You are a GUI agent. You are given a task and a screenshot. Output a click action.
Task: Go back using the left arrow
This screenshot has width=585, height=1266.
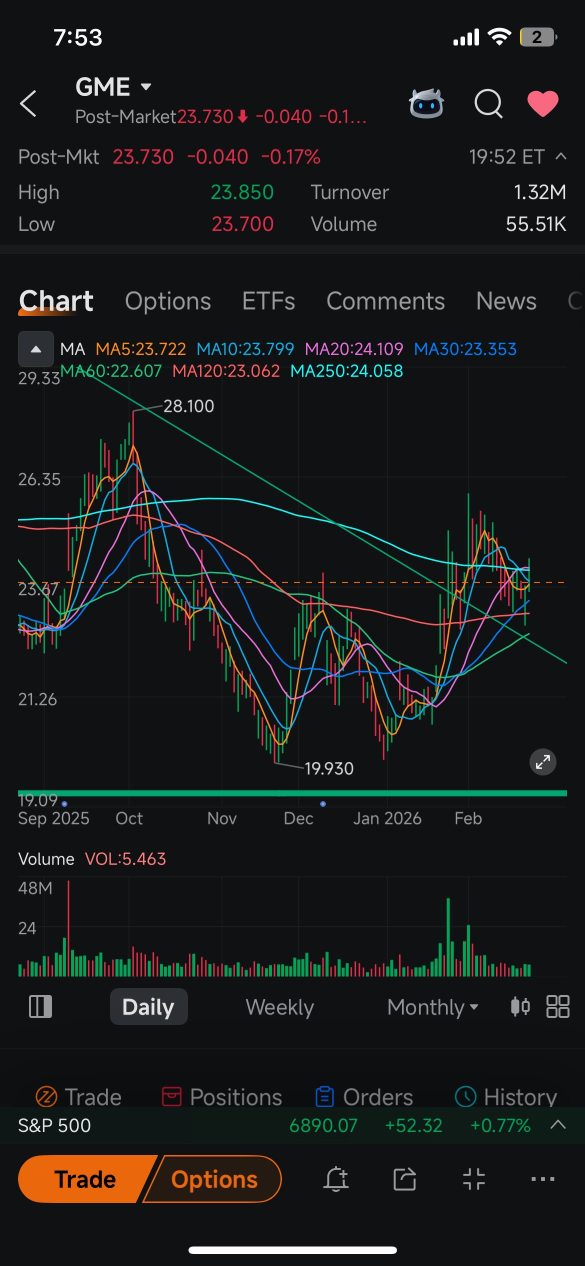click(x=29, y=103)
